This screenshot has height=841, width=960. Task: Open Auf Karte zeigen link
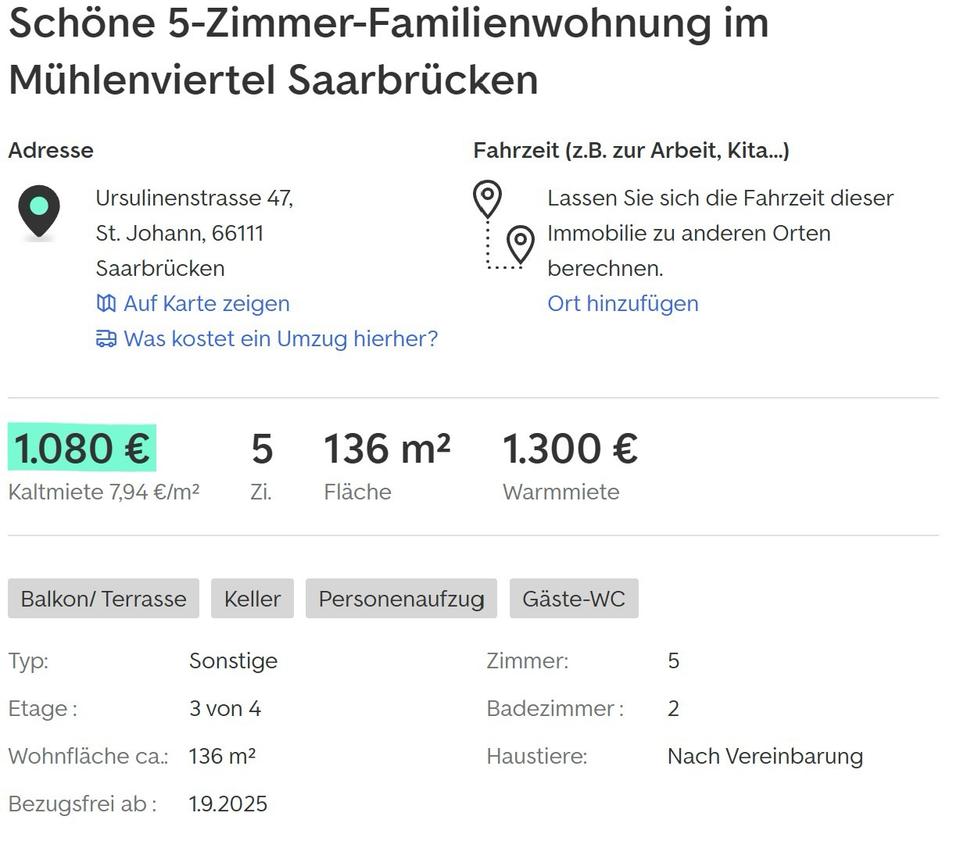[x=206, y=303]
